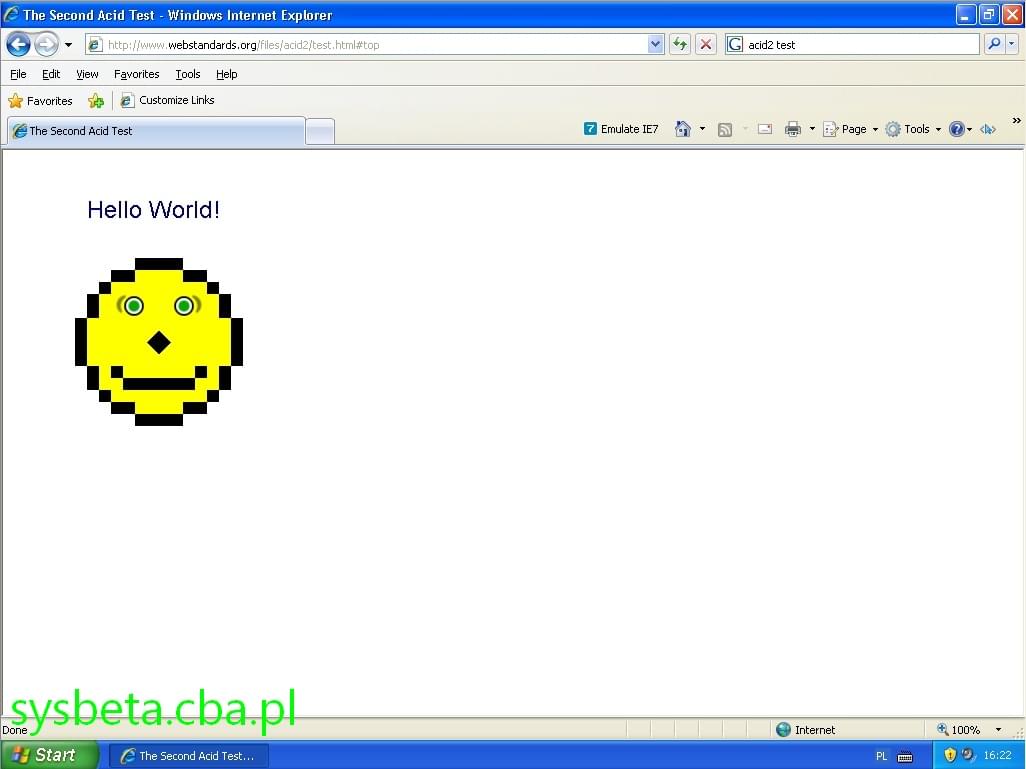The image size is (1026, 769).
Task: Click the Acid2 smiley face image
Action: coord(159,342)
